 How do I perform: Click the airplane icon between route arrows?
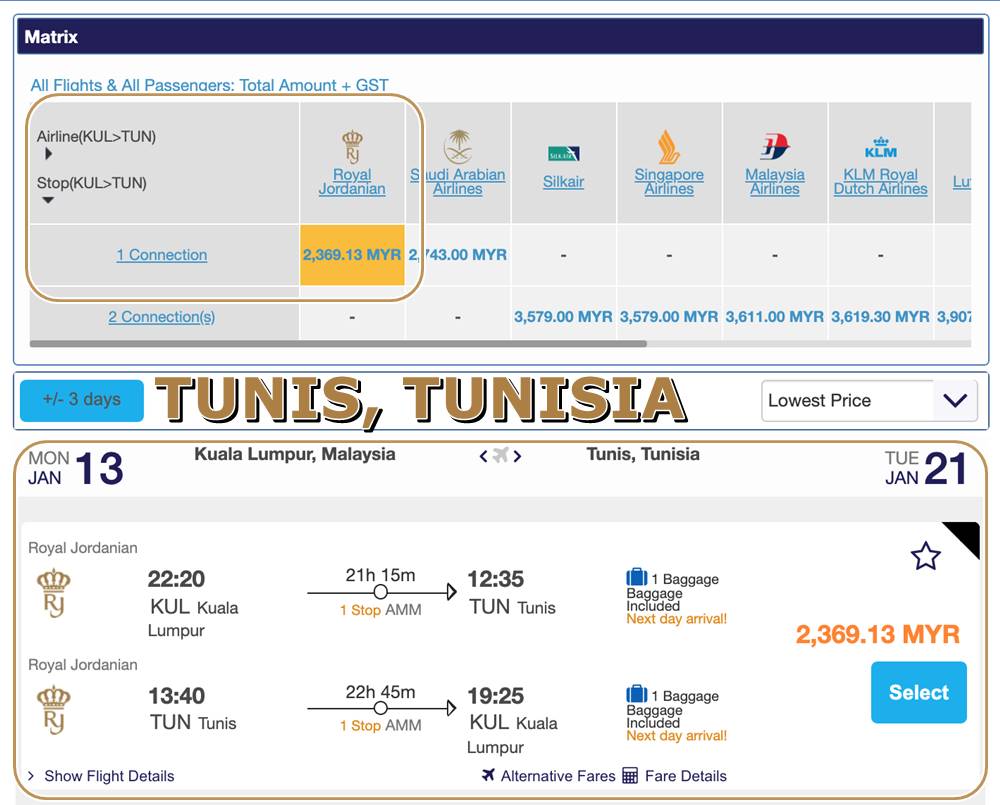click(x=501, y=455)
